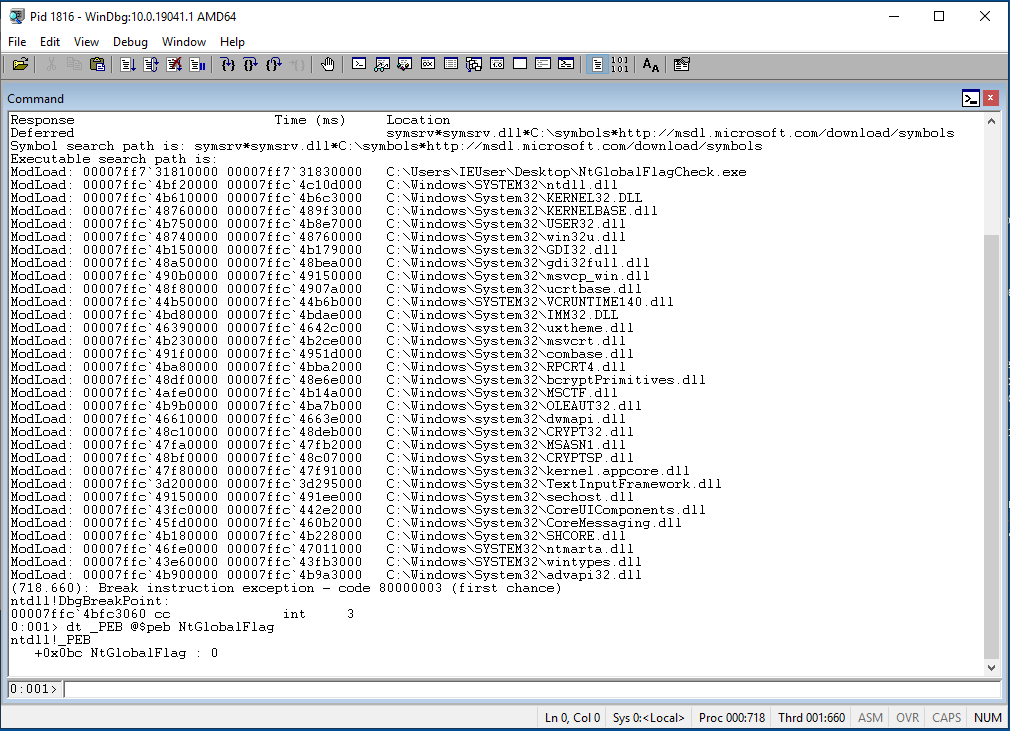Viewport: 1010px width, 731px height.
Task: Change the font with the AA icon
Action: click(649, 64)
